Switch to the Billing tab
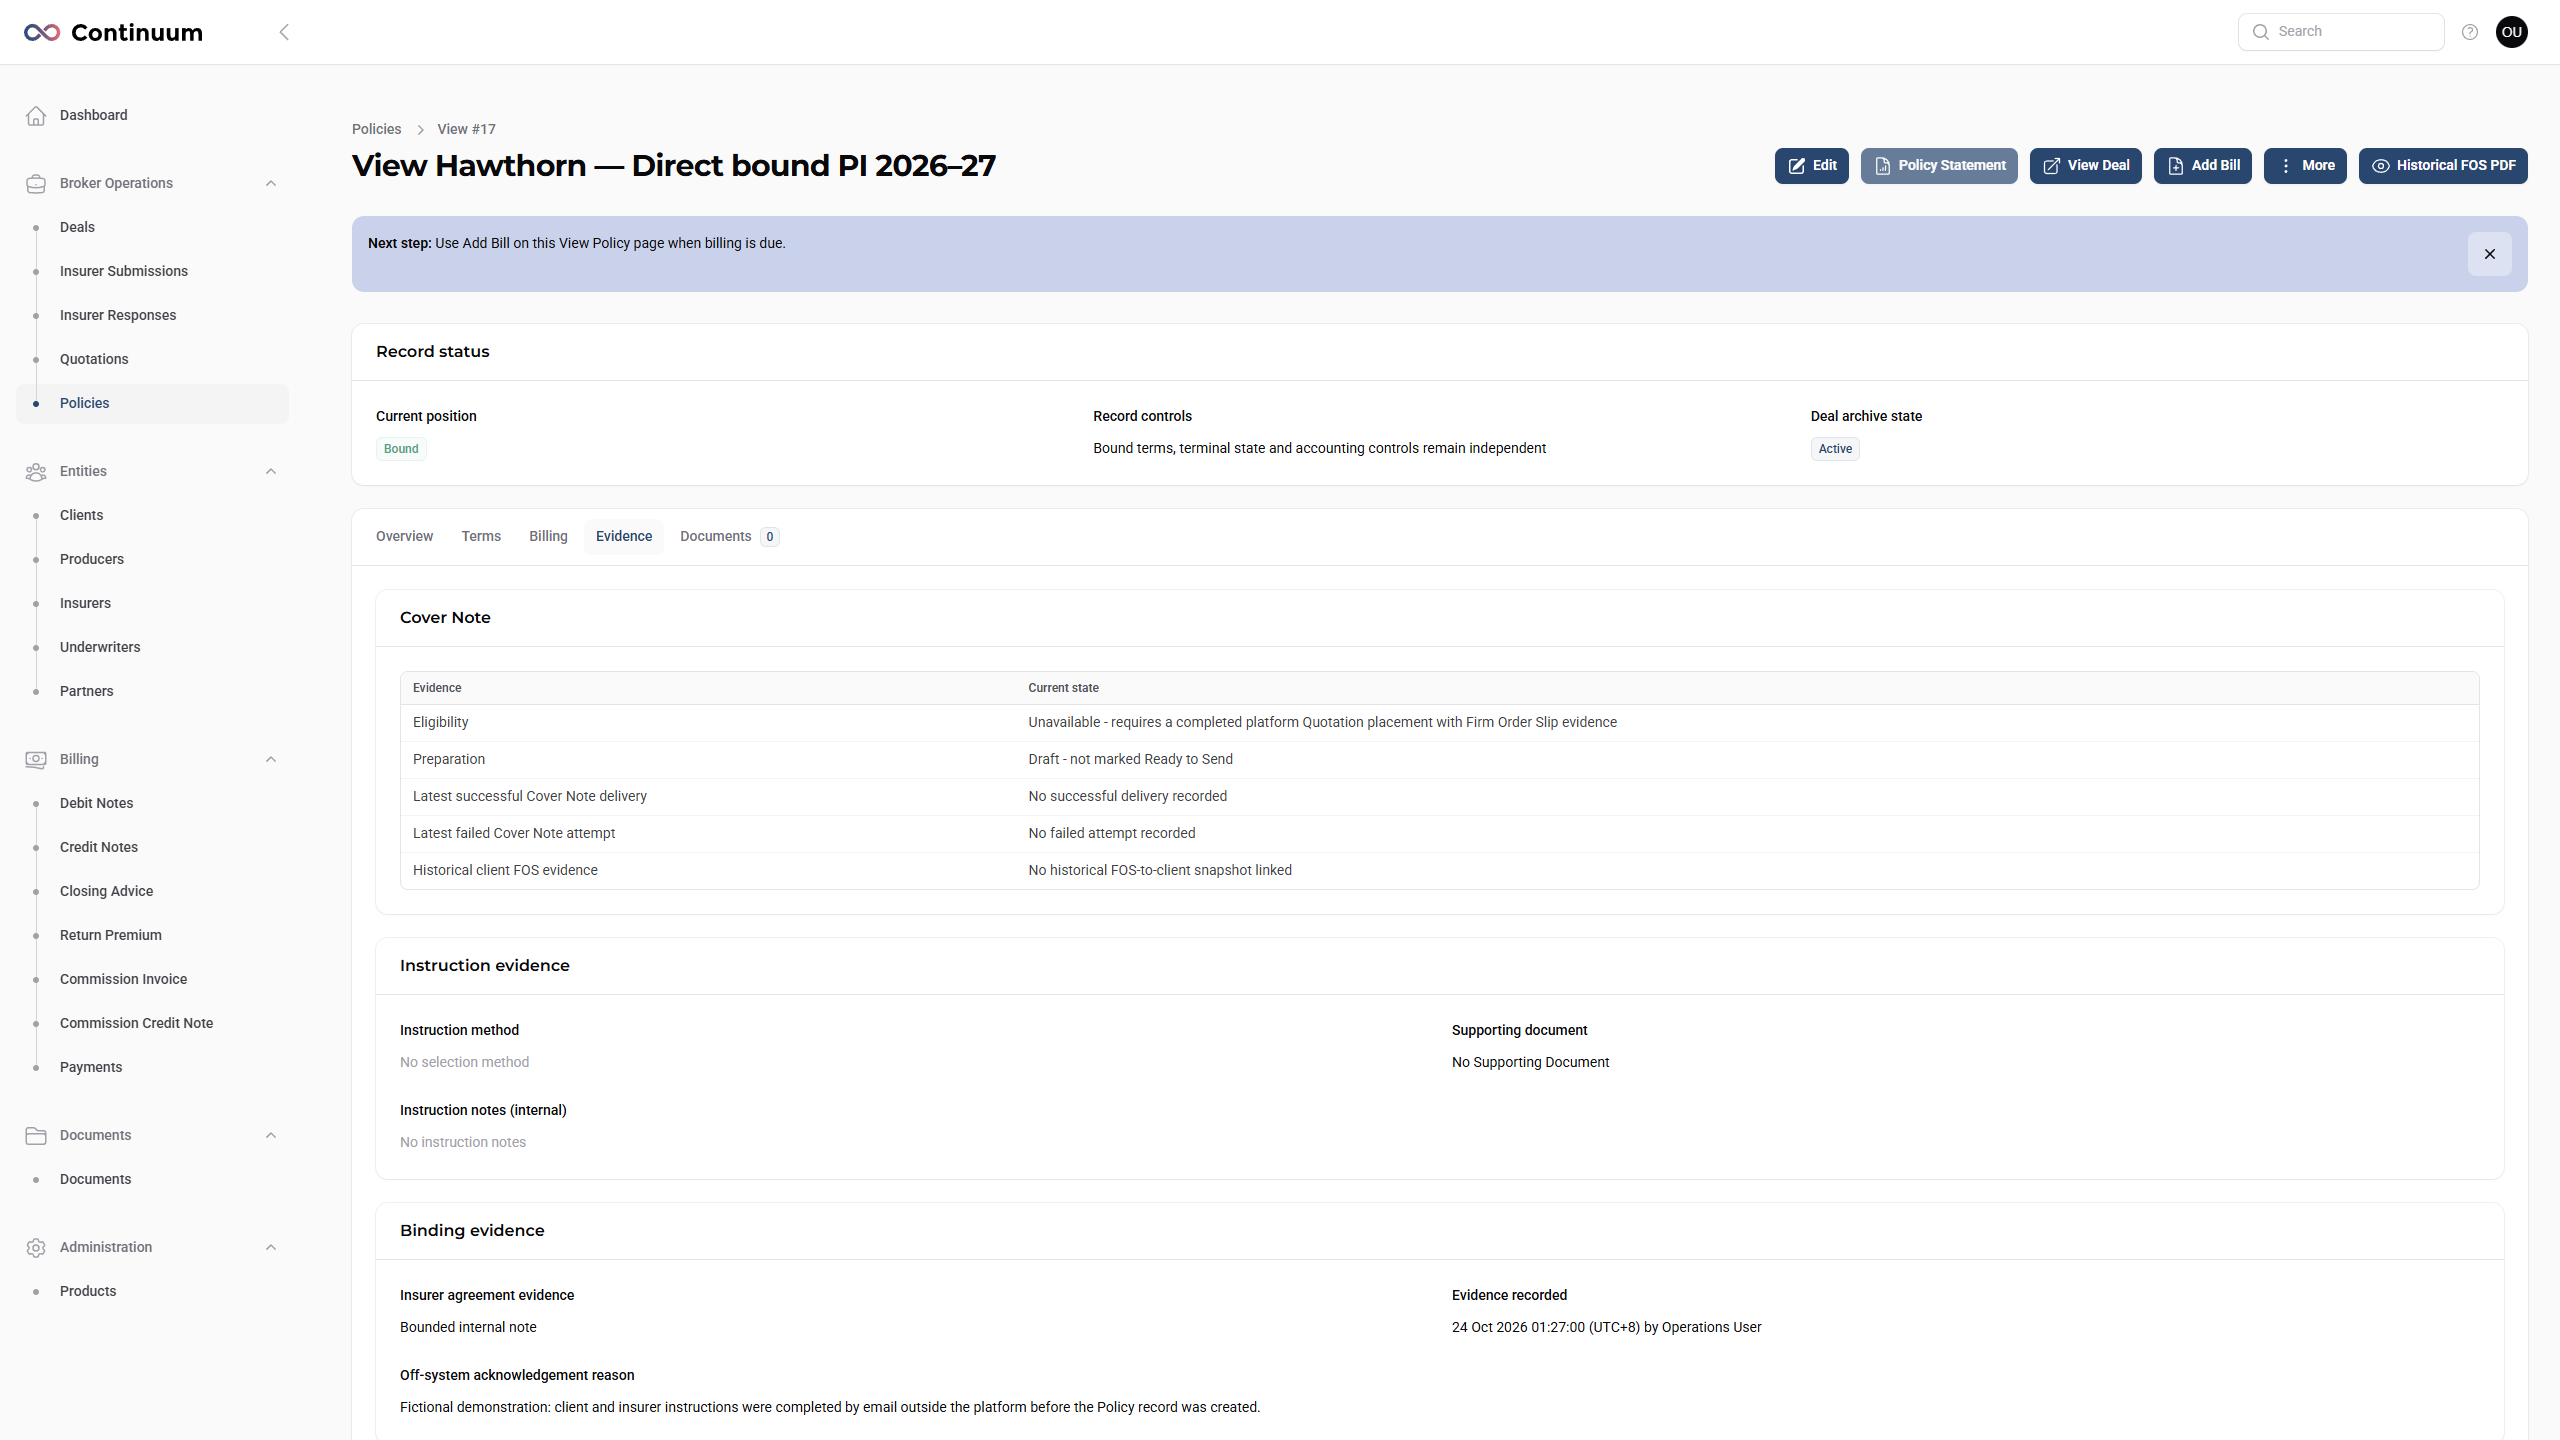The image size is (2560, 1440). pyautogui.click(x=548, y=537)
